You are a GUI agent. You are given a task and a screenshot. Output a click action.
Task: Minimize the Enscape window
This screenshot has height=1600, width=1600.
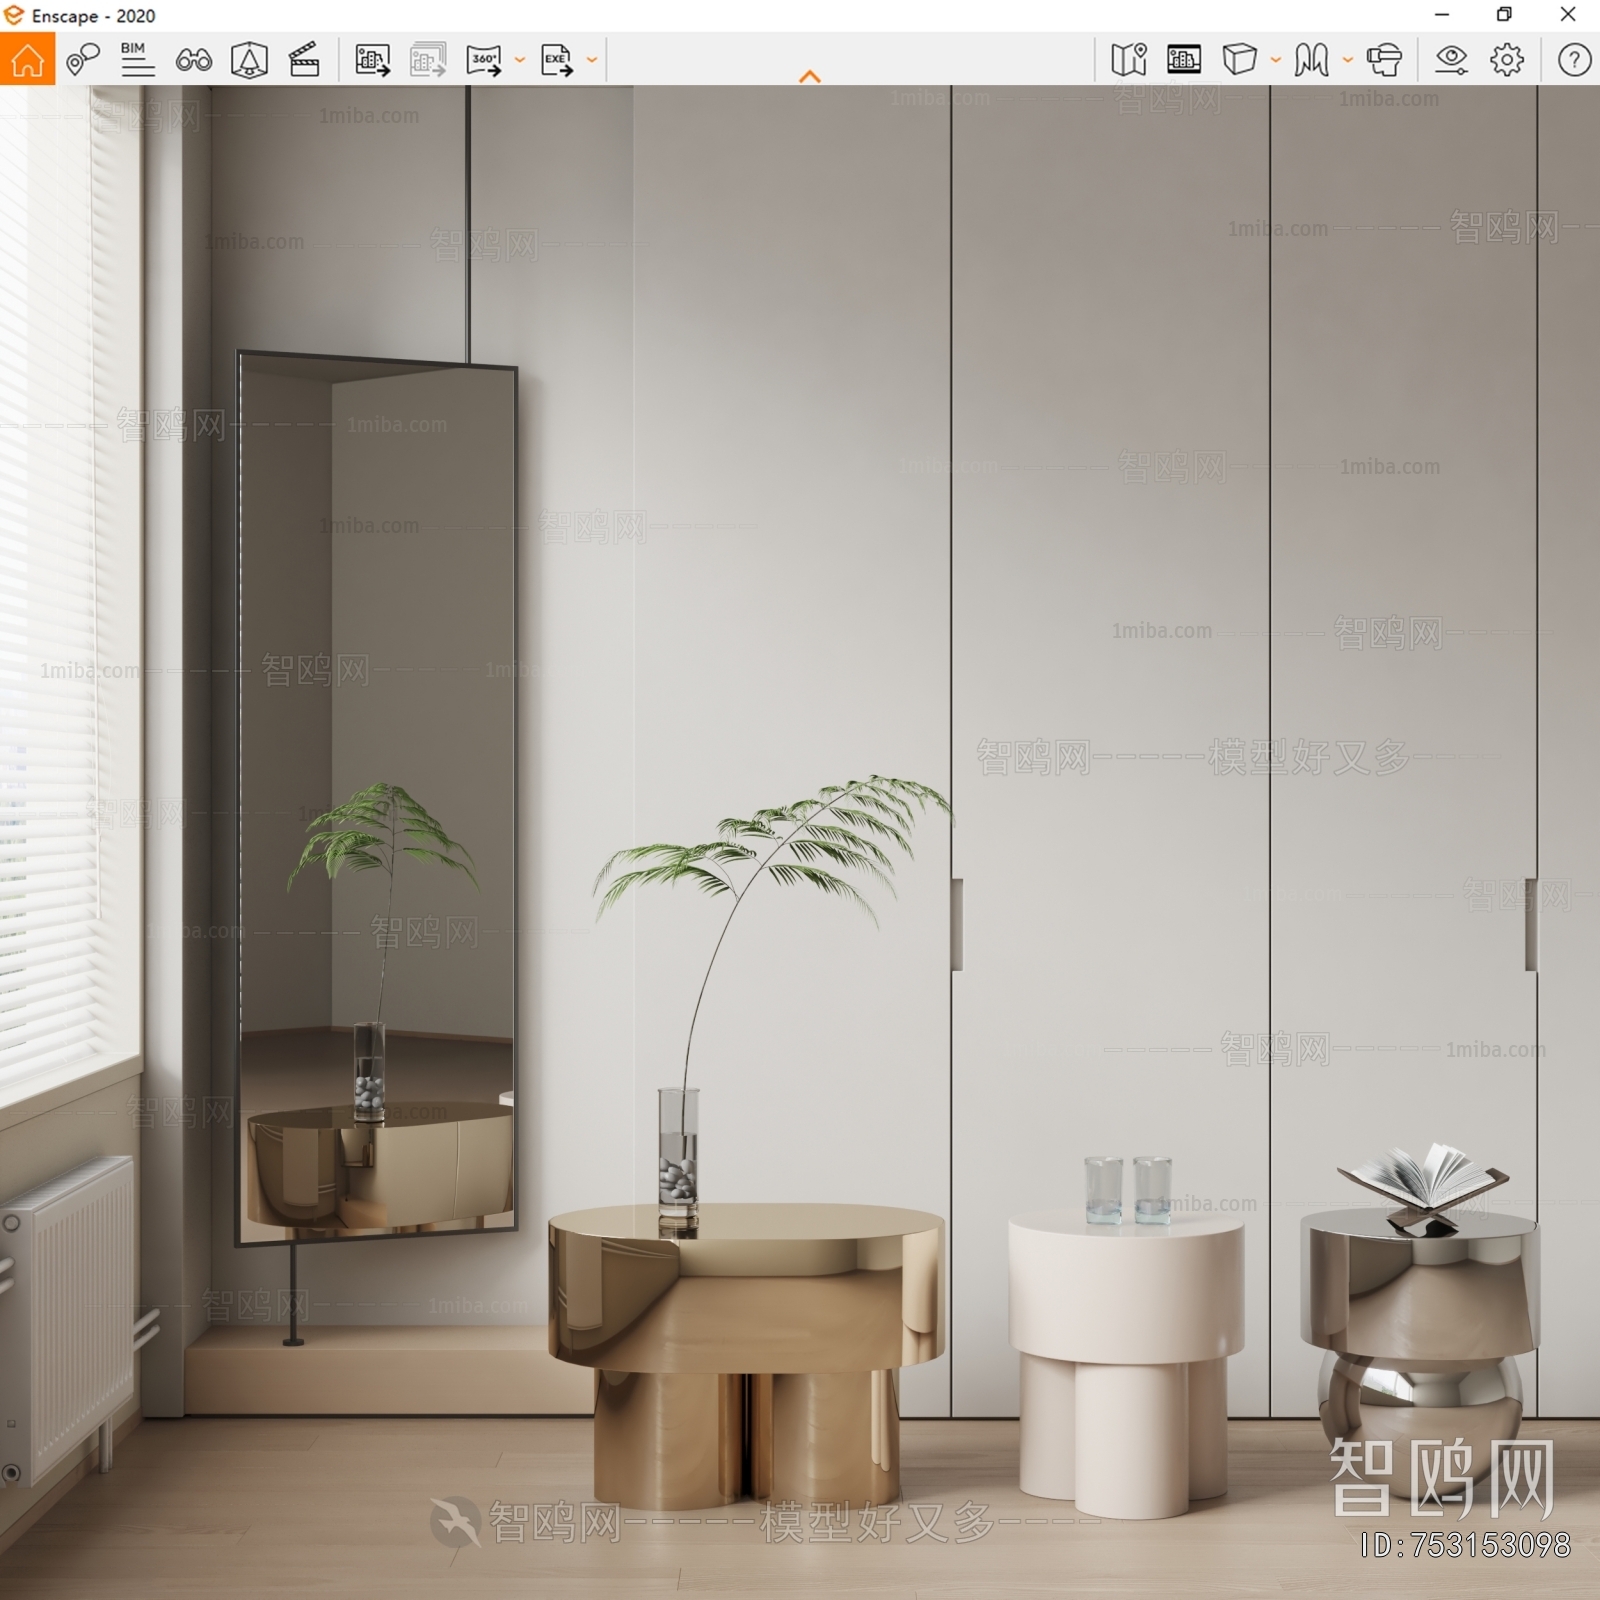[x=1442, y=15]
